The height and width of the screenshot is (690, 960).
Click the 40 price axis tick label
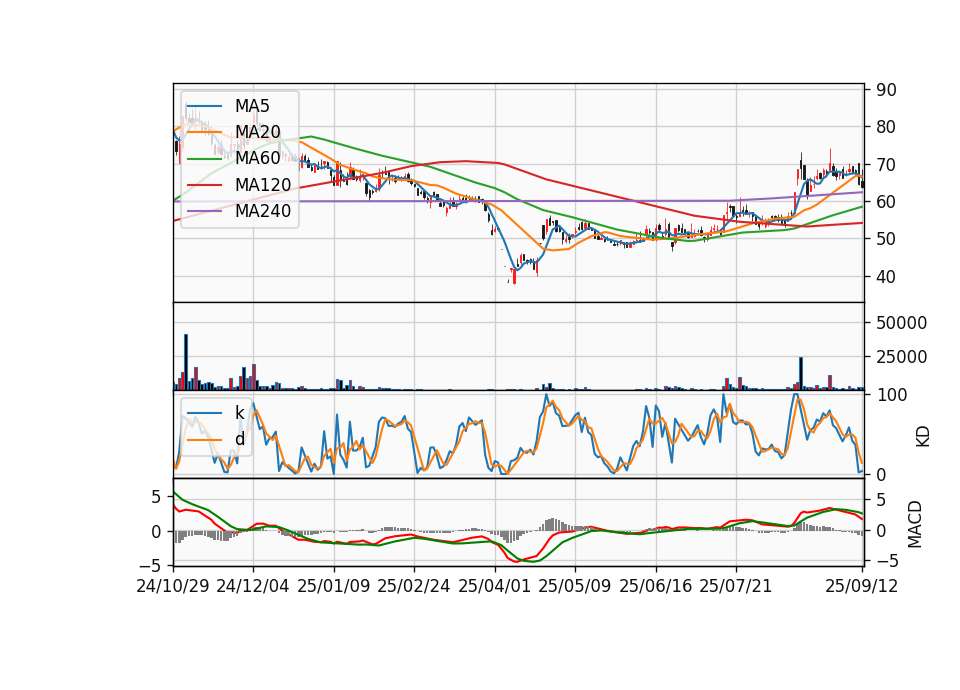tap(886, 277)
